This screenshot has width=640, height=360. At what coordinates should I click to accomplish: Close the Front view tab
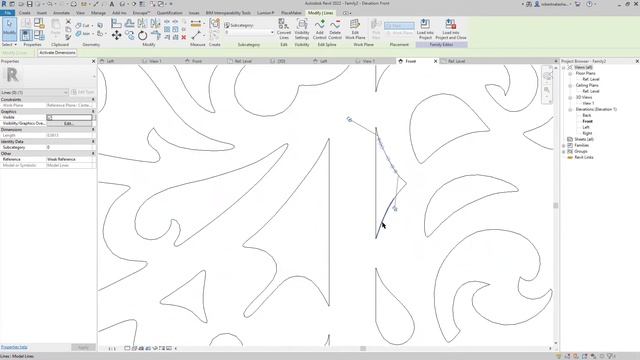coord(435,61)
